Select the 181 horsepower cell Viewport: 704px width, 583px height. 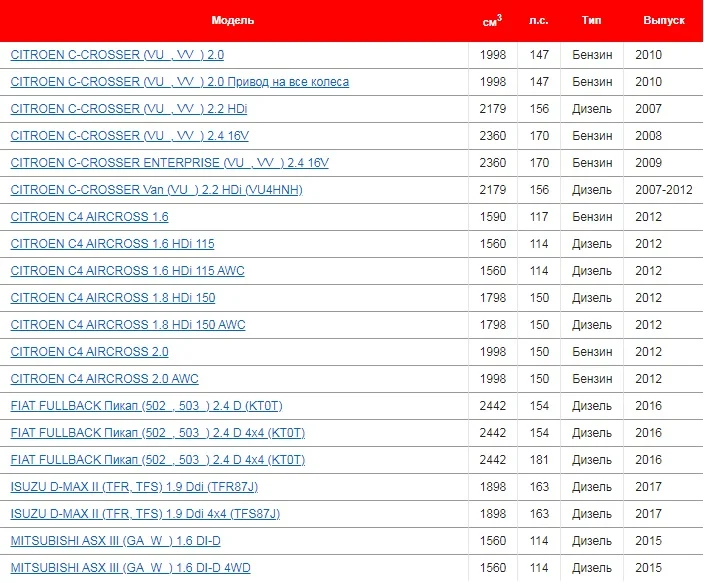(x=539, y=459)
